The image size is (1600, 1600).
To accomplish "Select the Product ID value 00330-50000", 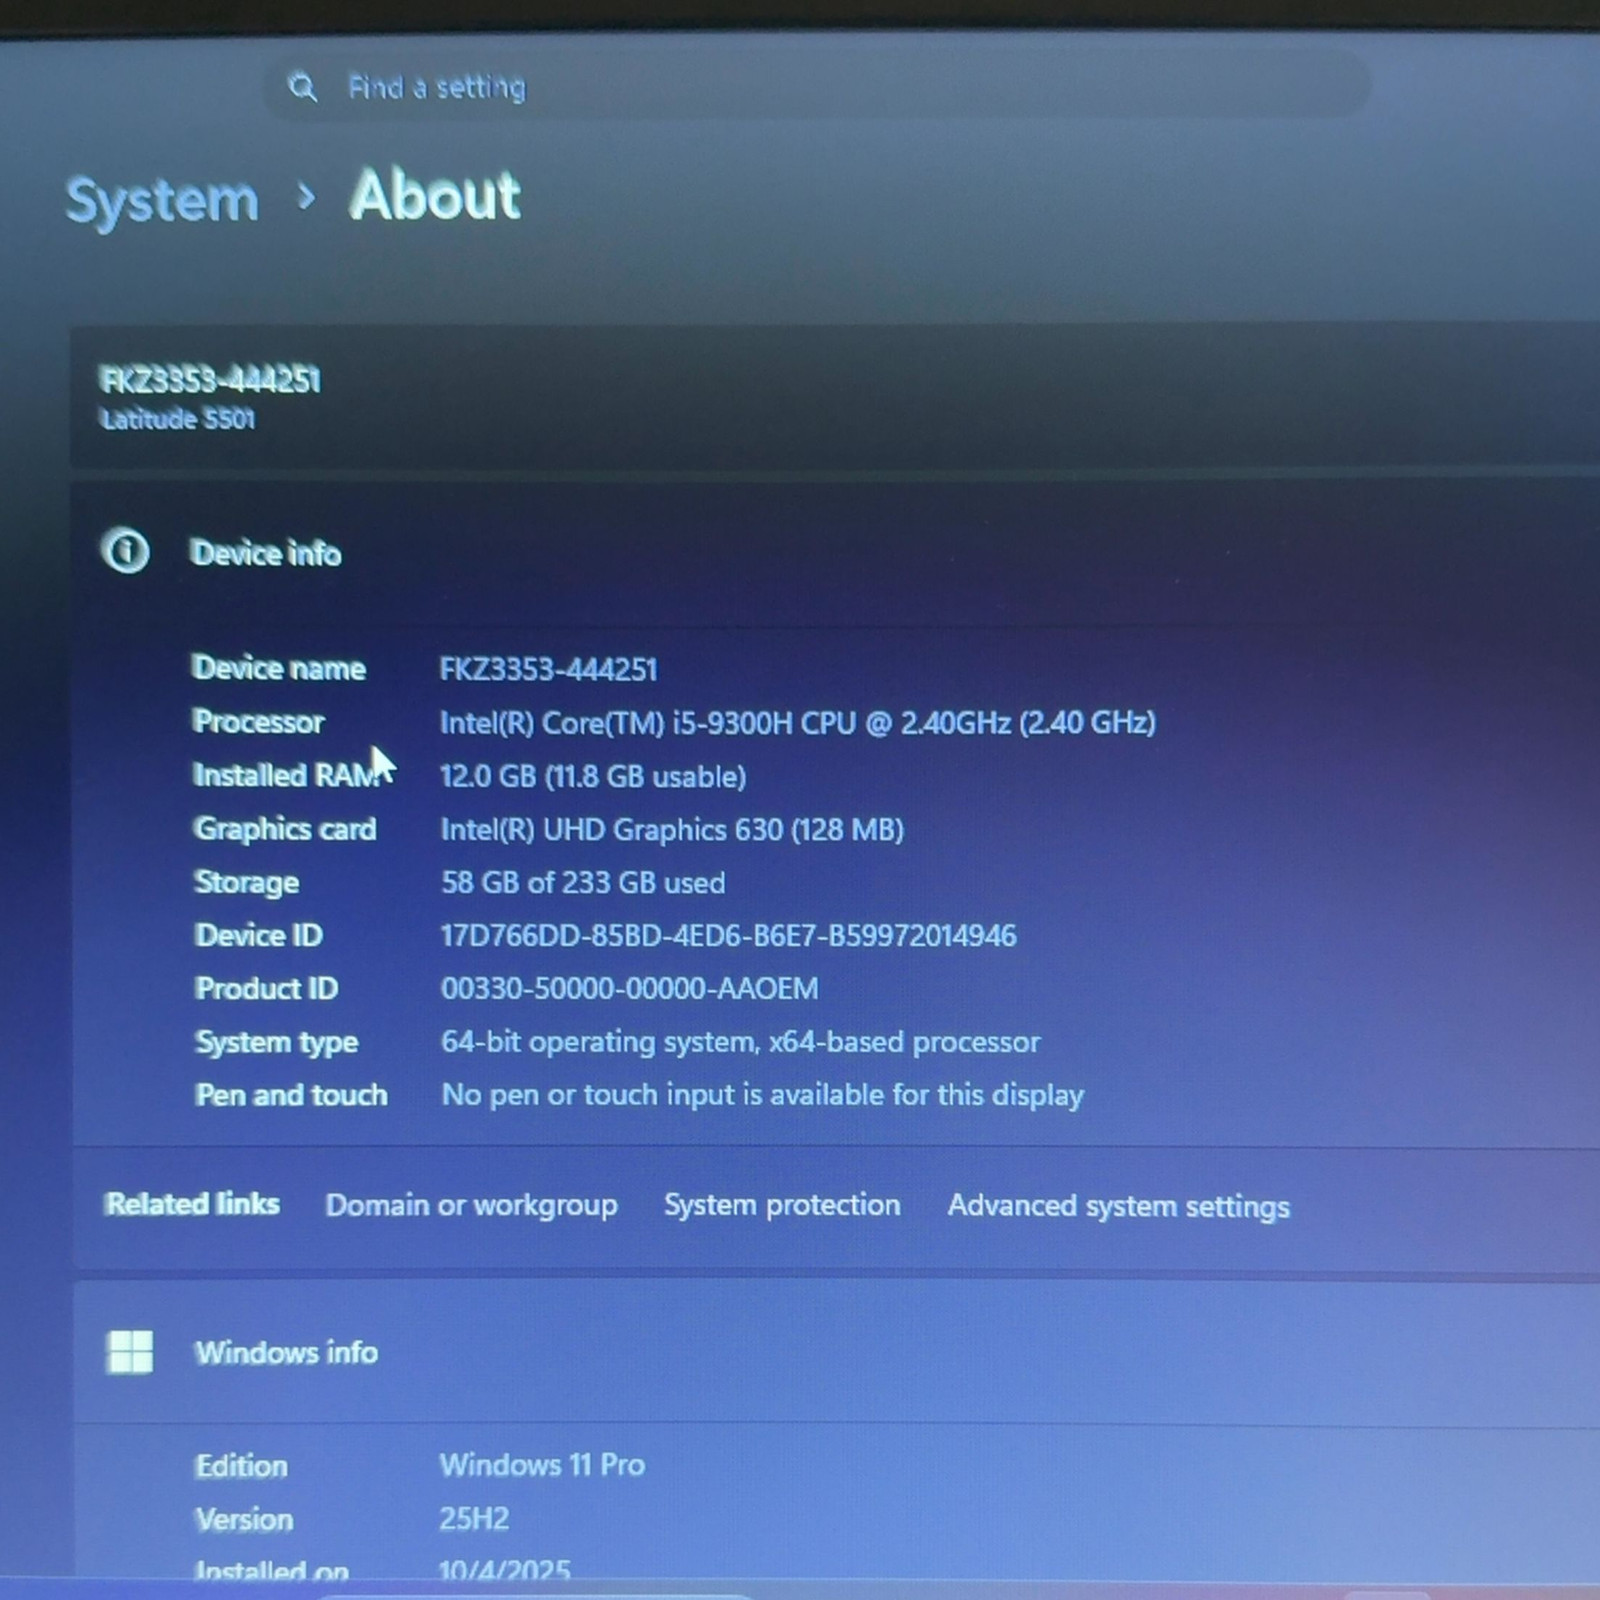I will 629,988.
